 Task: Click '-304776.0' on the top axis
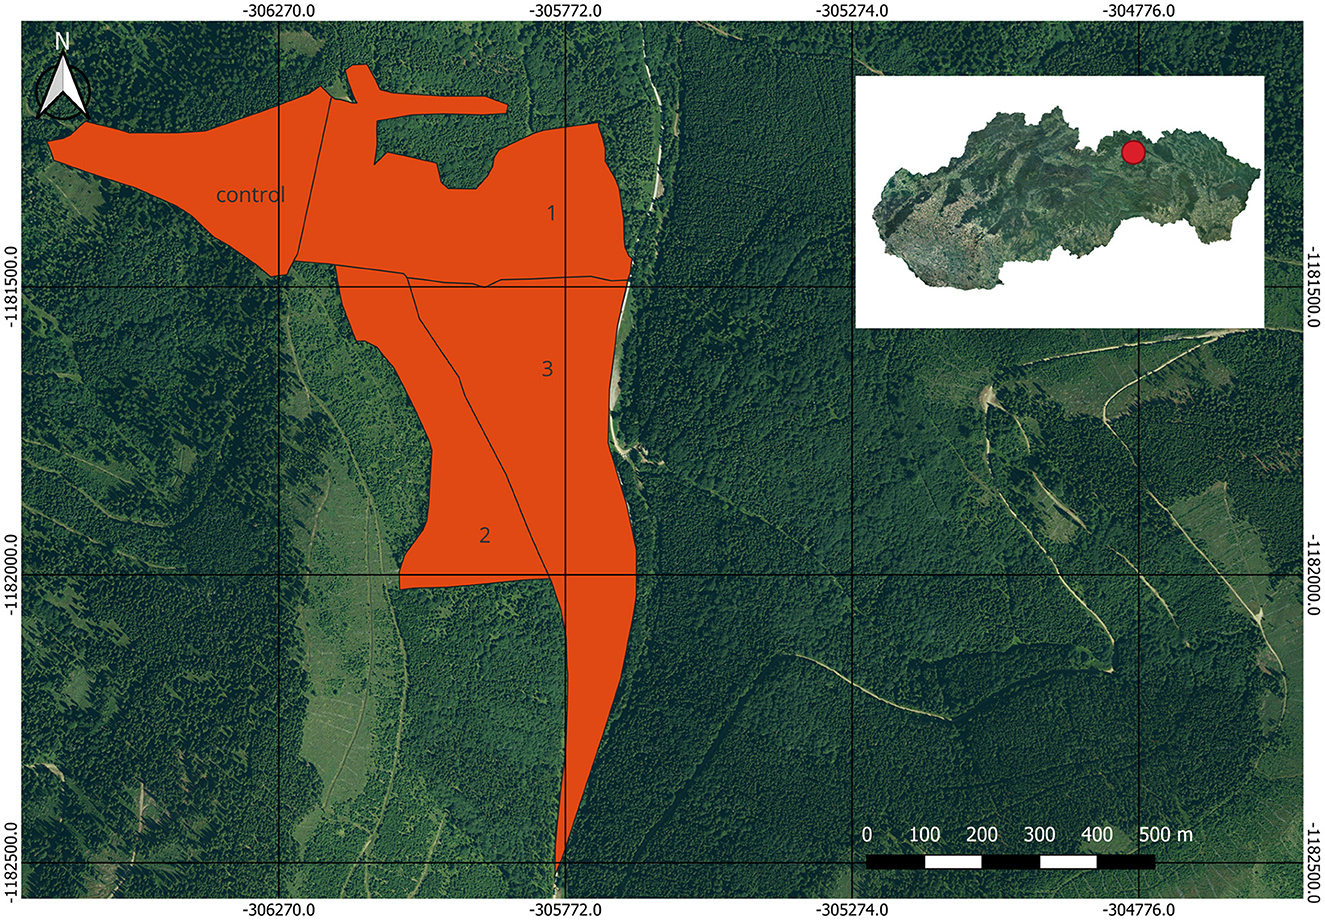1139,11
